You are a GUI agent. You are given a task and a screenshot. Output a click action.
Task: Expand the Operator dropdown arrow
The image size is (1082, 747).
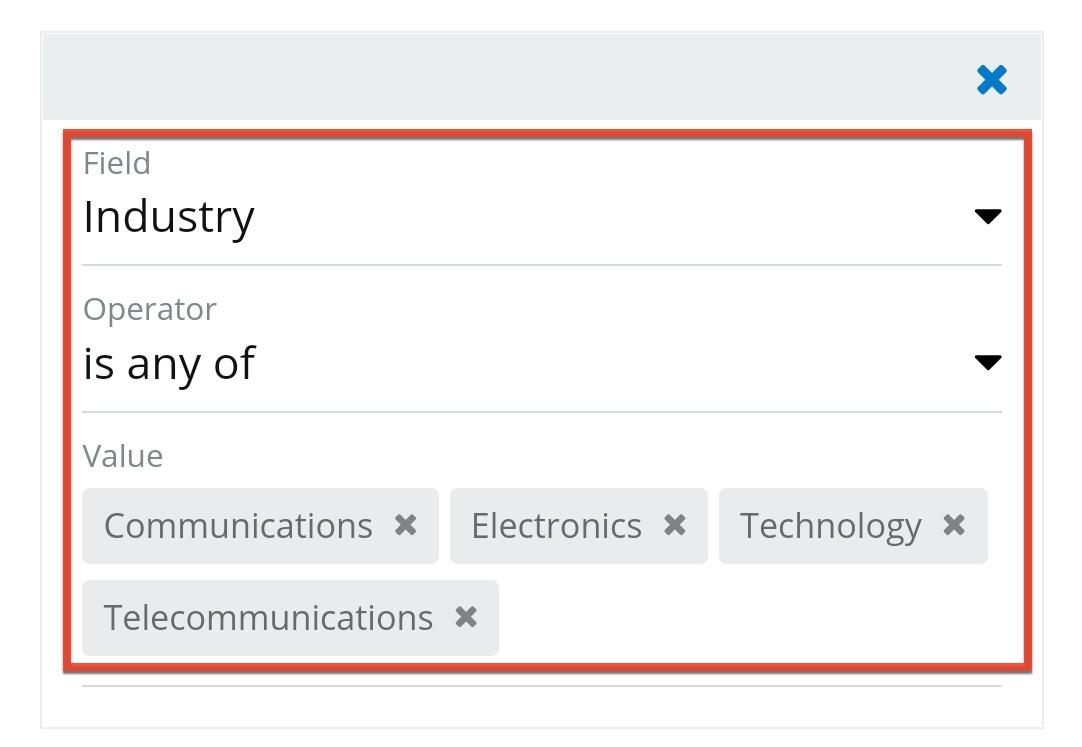pyautogui.click(x=987, y=362)
